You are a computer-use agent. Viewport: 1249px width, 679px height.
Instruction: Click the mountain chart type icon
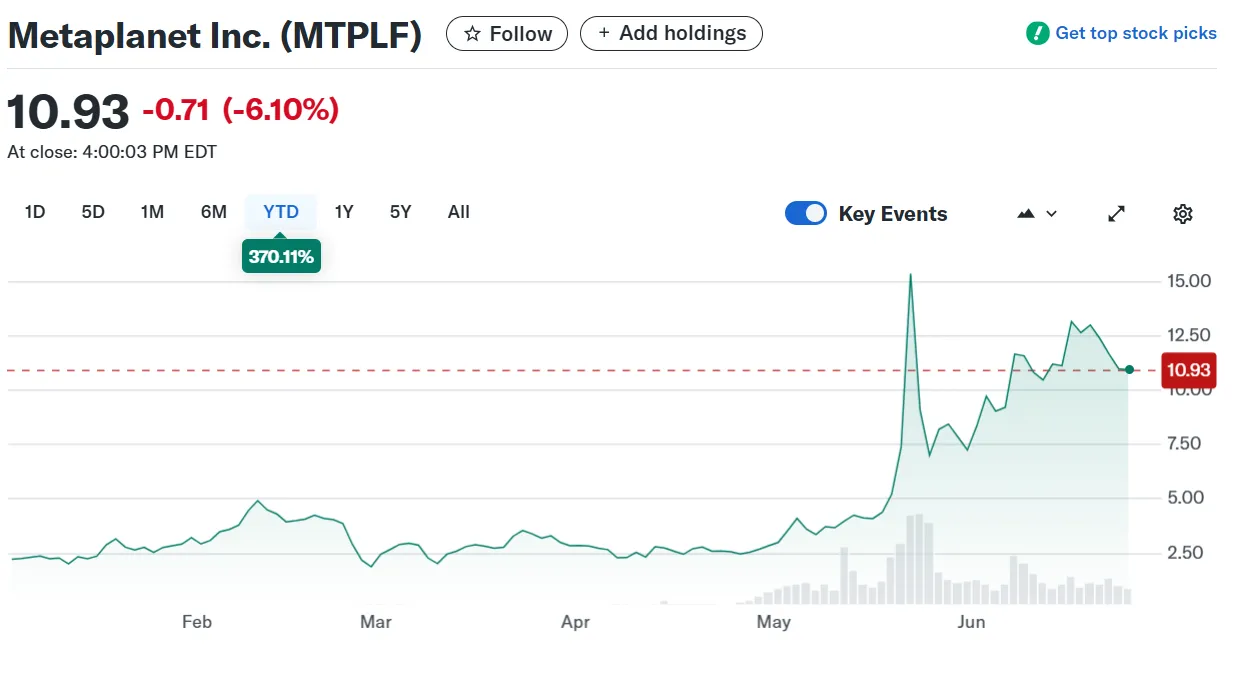pos(1026,214)
